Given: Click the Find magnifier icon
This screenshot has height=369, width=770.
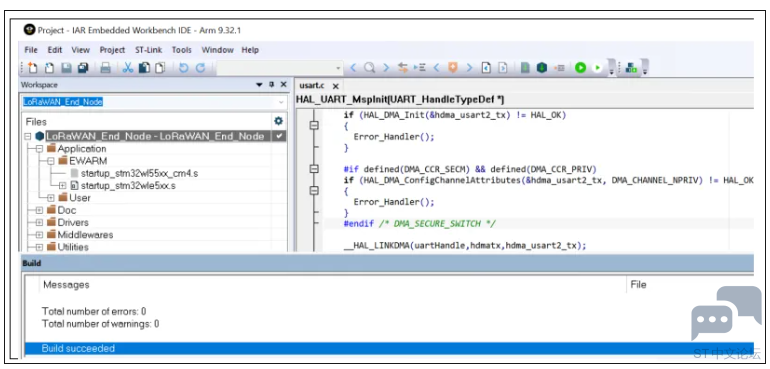Looking at the screenshot, I should tap(369, 68).
